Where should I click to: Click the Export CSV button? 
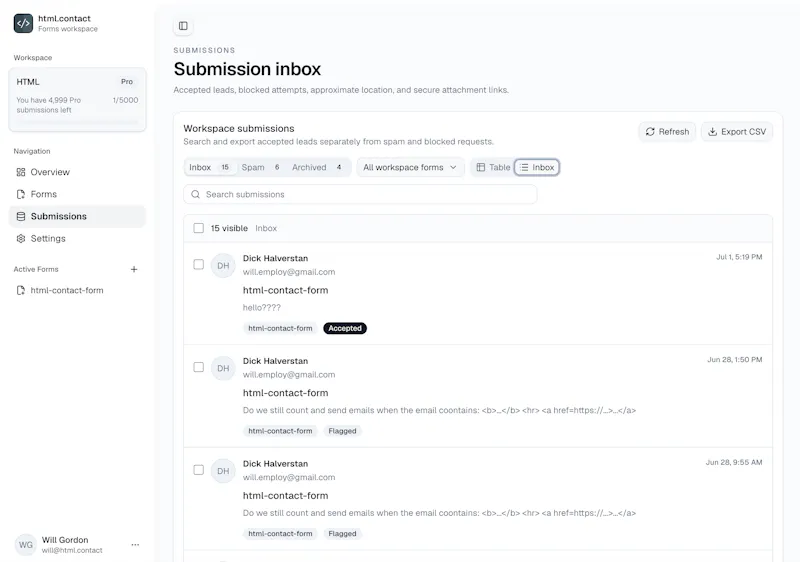tap(737, 132)
